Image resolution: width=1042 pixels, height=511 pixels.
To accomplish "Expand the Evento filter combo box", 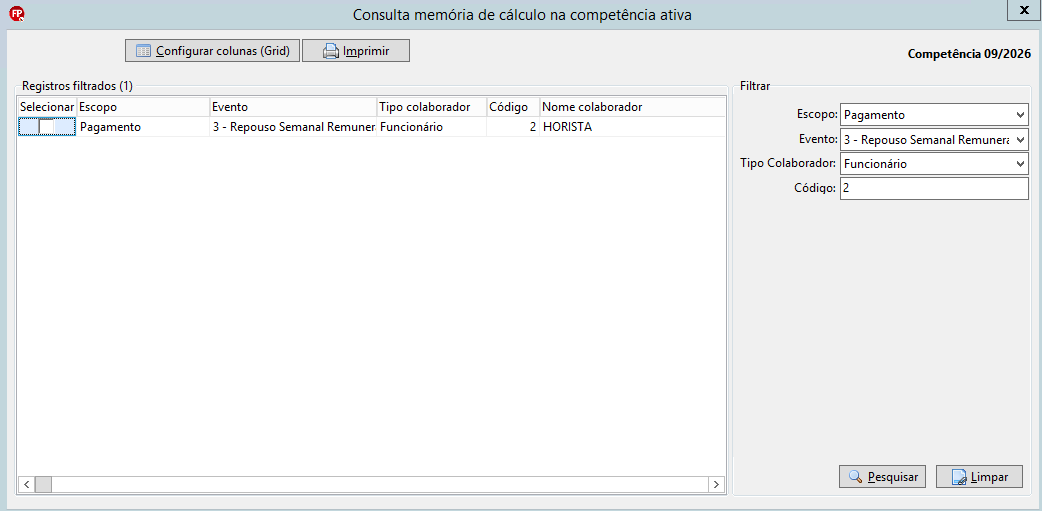I will pyautogui.click(x=1021, y=140).
